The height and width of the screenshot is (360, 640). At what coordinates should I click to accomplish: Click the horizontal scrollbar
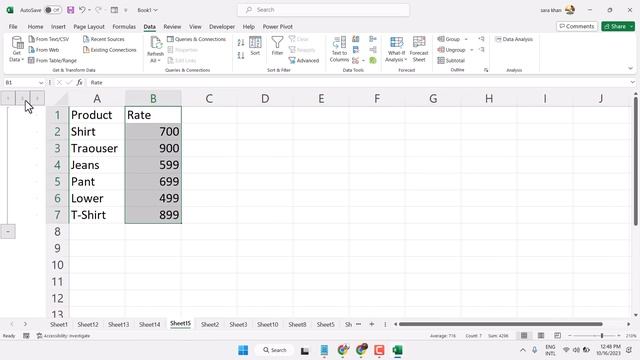pos(500,324)
